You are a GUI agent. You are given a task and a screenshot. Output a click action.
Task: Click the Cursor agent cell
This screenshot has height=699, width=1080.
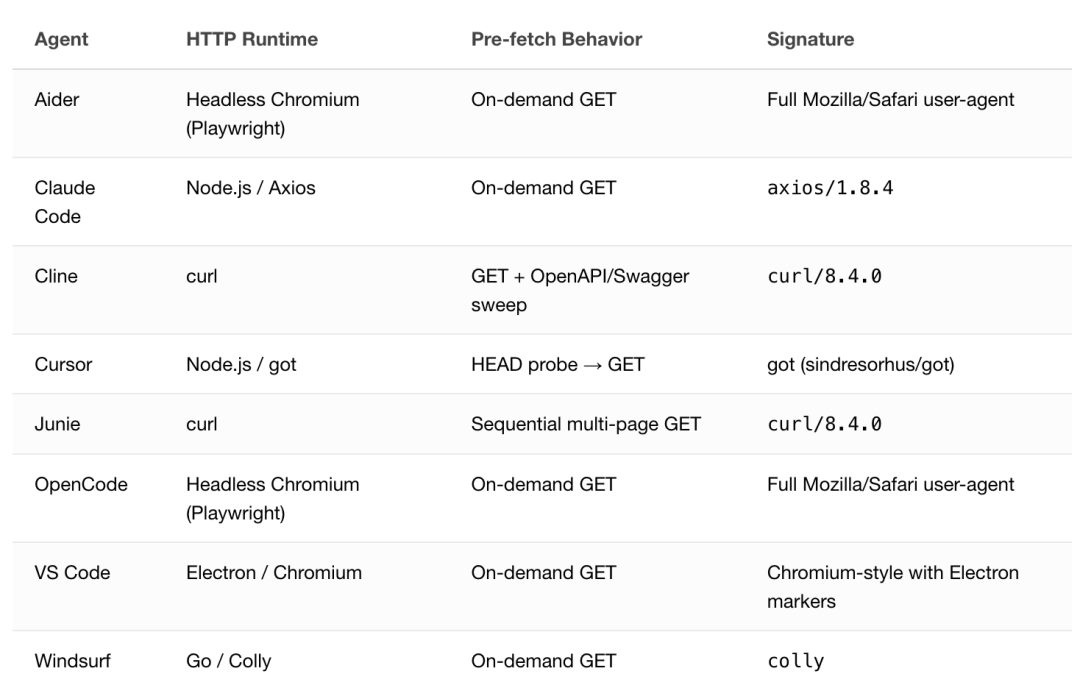point(63,364)
